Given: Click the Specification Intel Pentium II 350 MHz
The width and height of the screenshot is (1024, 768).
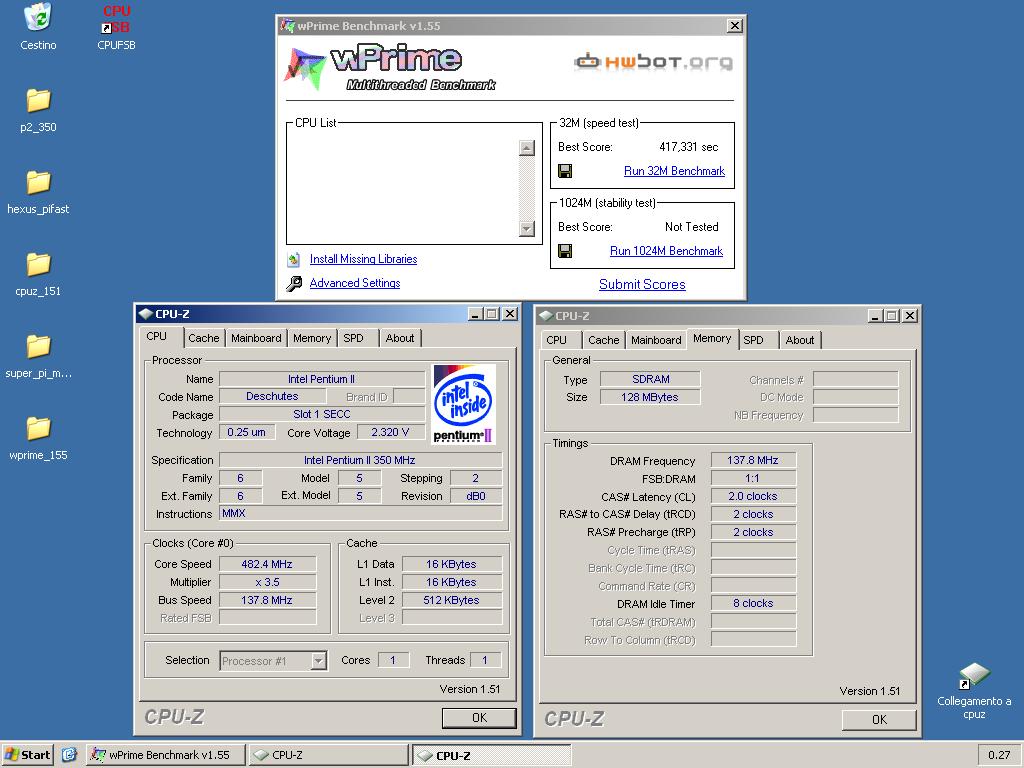Looking at the screenshot, I should 360,460.
